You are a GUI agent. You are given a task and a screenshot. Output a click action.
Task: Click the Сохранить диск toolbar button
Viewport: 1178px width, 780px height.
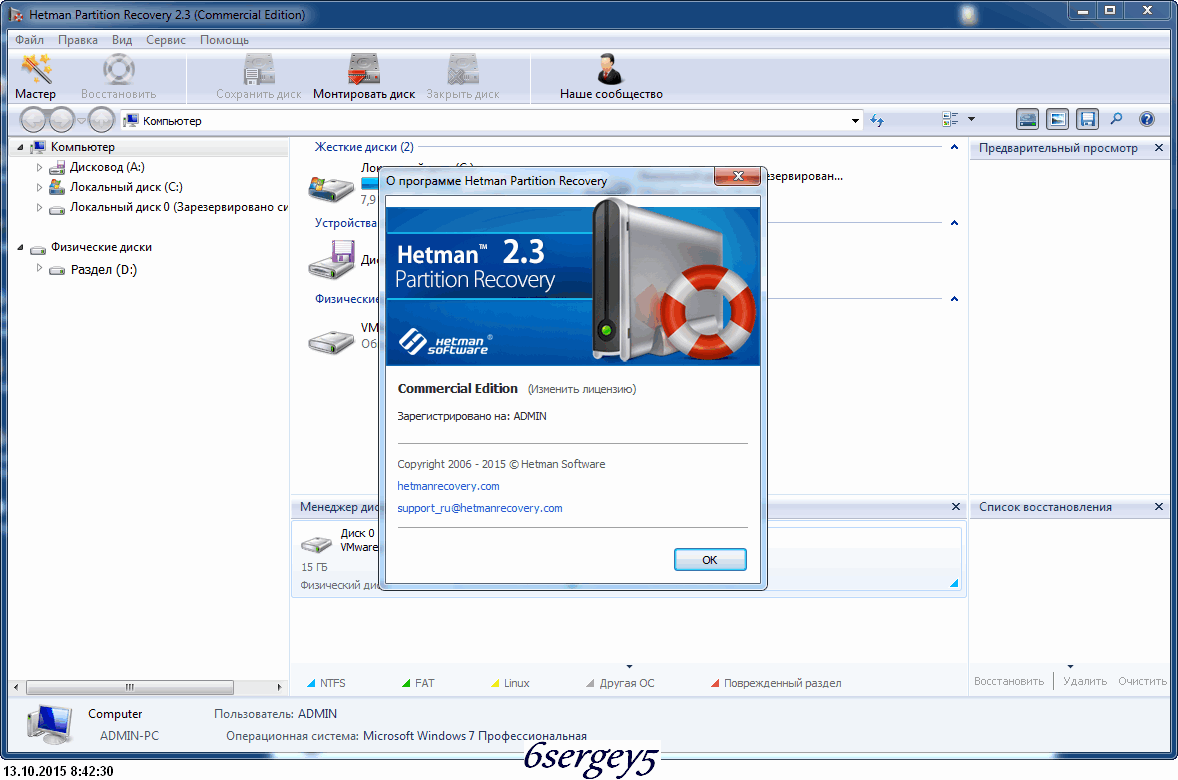point(258,76)
